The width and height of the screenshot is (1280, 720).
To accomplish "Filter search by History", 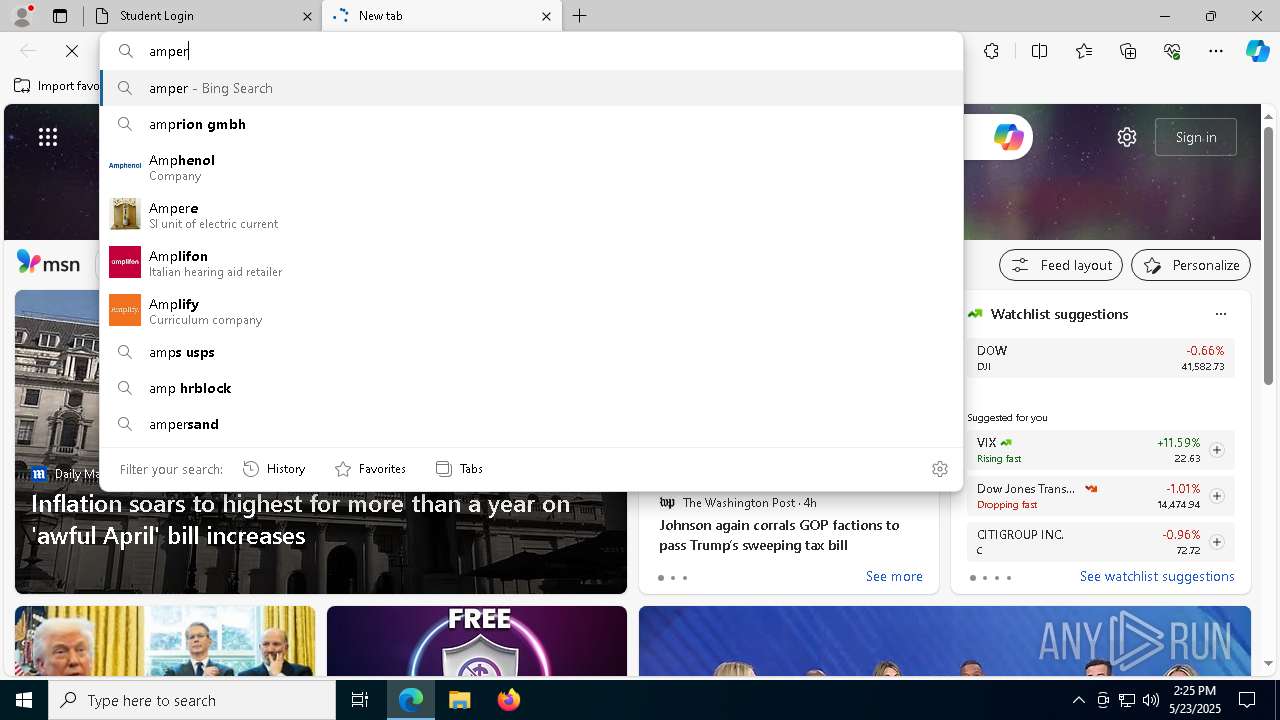I will (274, 468).
